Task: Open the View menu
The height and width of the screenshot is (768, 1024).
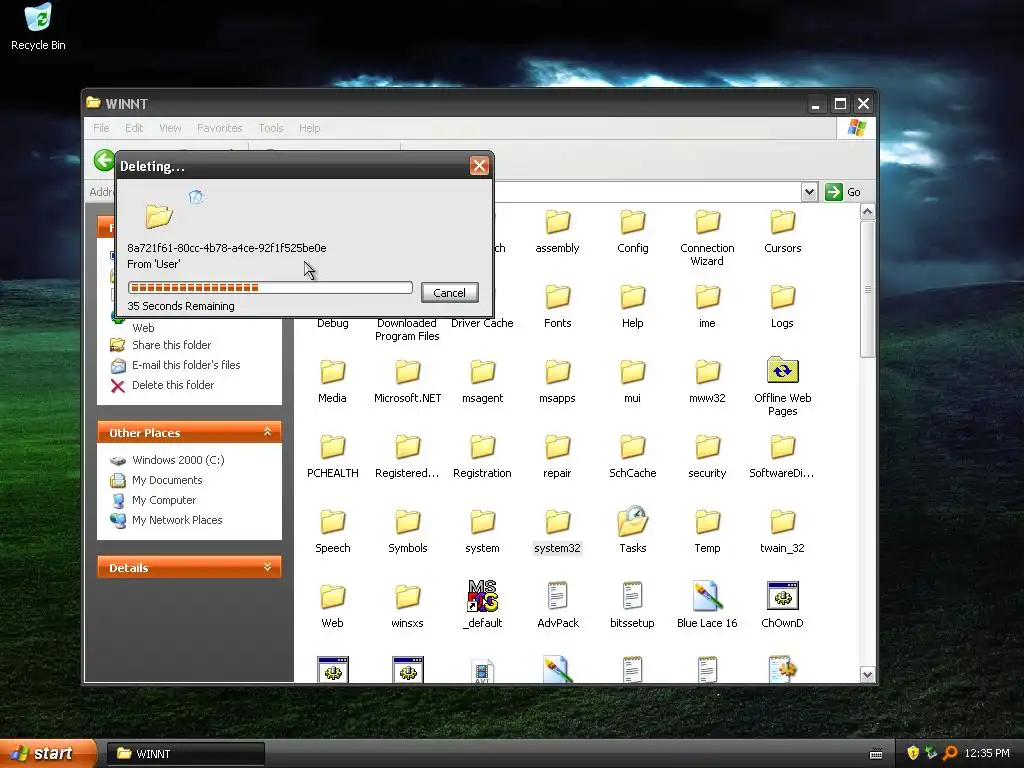Action: click(x=170, y=128)
